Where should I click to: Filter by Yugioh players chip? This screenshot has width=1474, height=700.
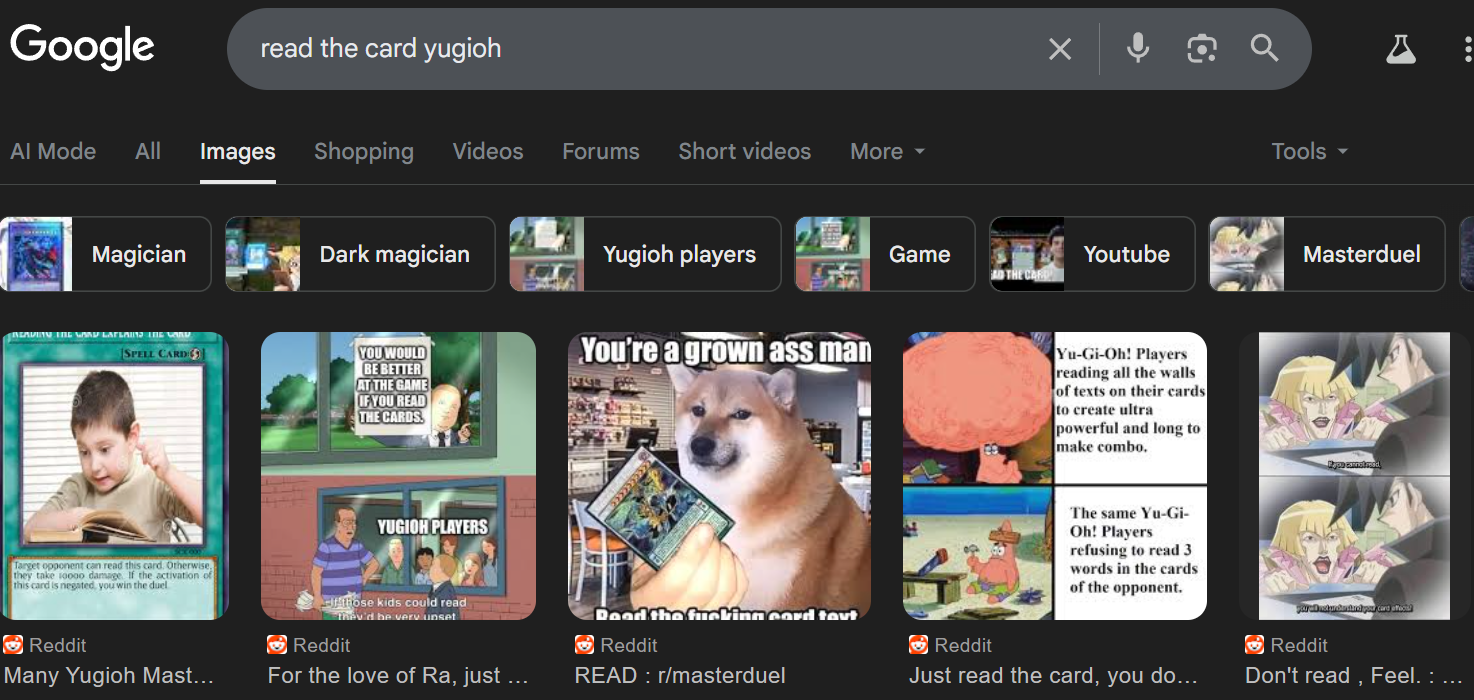coord(645,254)
